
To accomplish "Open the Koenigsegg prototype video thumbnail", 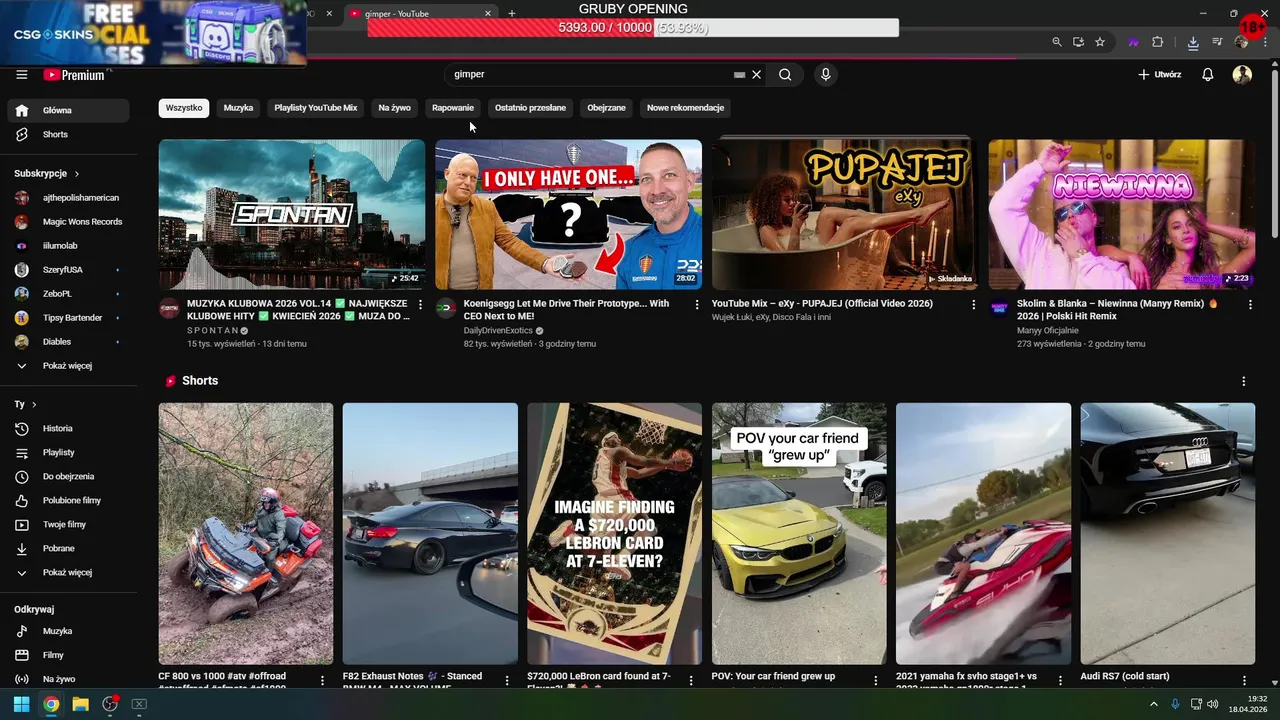I will coord(568,214).
